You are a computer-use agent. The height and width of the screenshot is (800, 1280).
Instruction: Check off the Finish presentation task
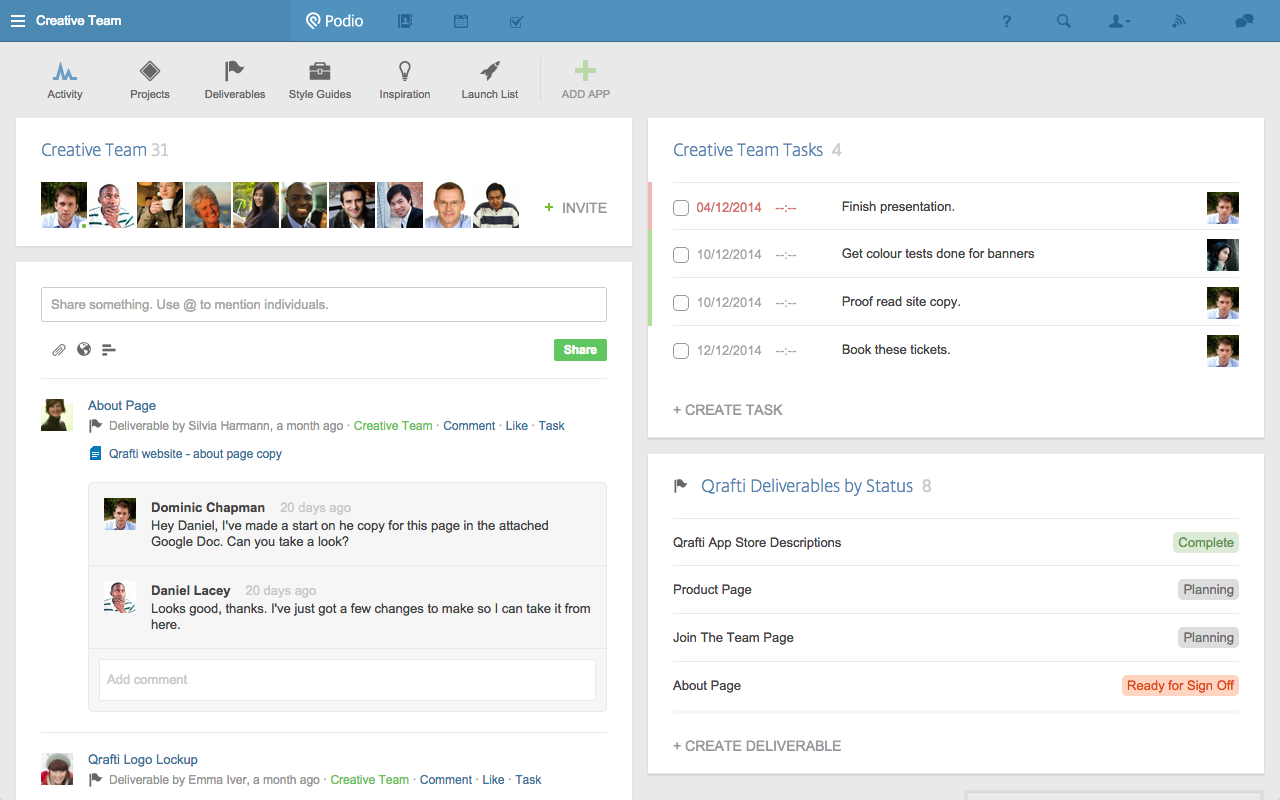pos(681,208)
